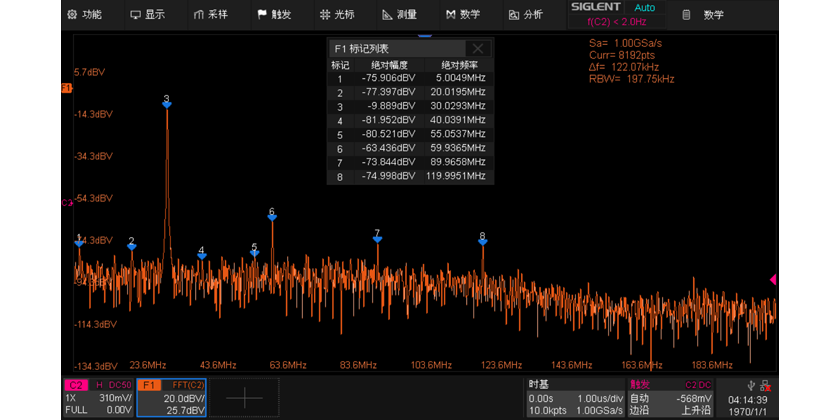Select marker 3 on the tallest FFT peak
The image size is (840, 420).
pyautogui.click(x=166, y=100)
